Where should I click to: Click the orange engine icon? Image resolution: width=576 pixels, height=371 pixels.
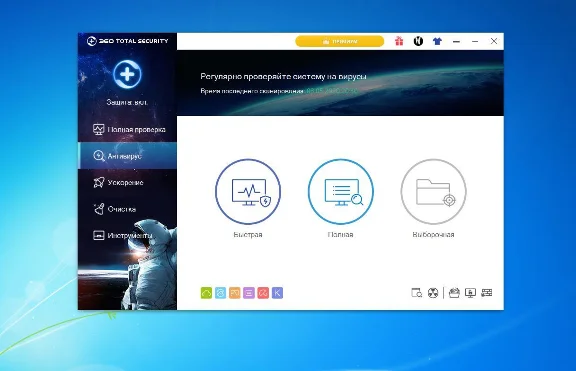coord(235,293)
